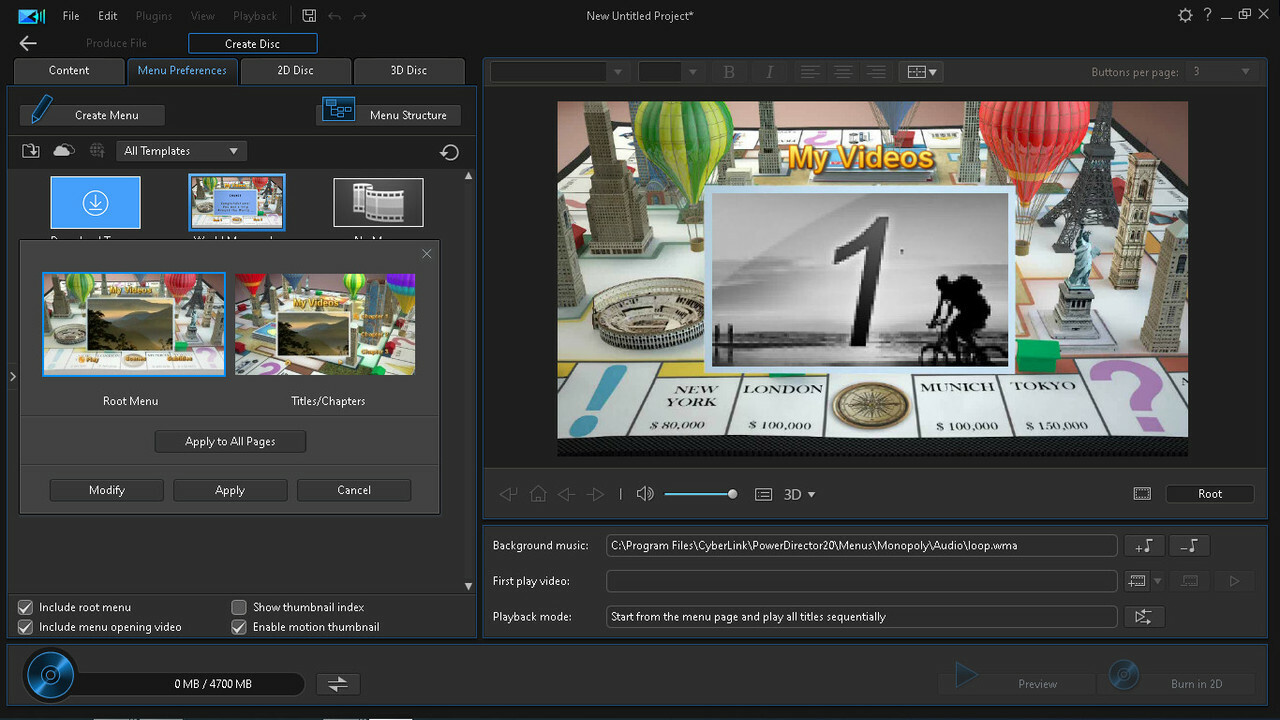The width and height of the screenshot is (1280, 720).
Task: Click the Create Menu button
Action: click(x=92, y=114)
